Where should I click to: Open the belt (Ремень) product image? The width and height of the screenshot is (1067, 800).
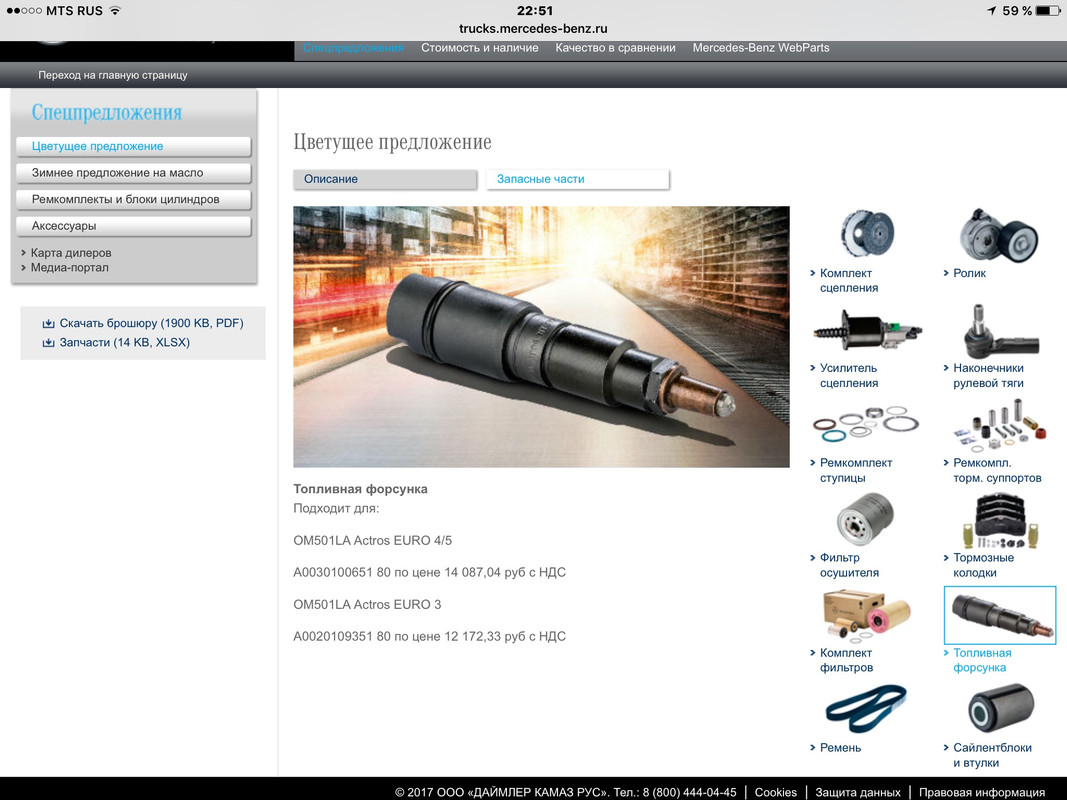[866, 709]
